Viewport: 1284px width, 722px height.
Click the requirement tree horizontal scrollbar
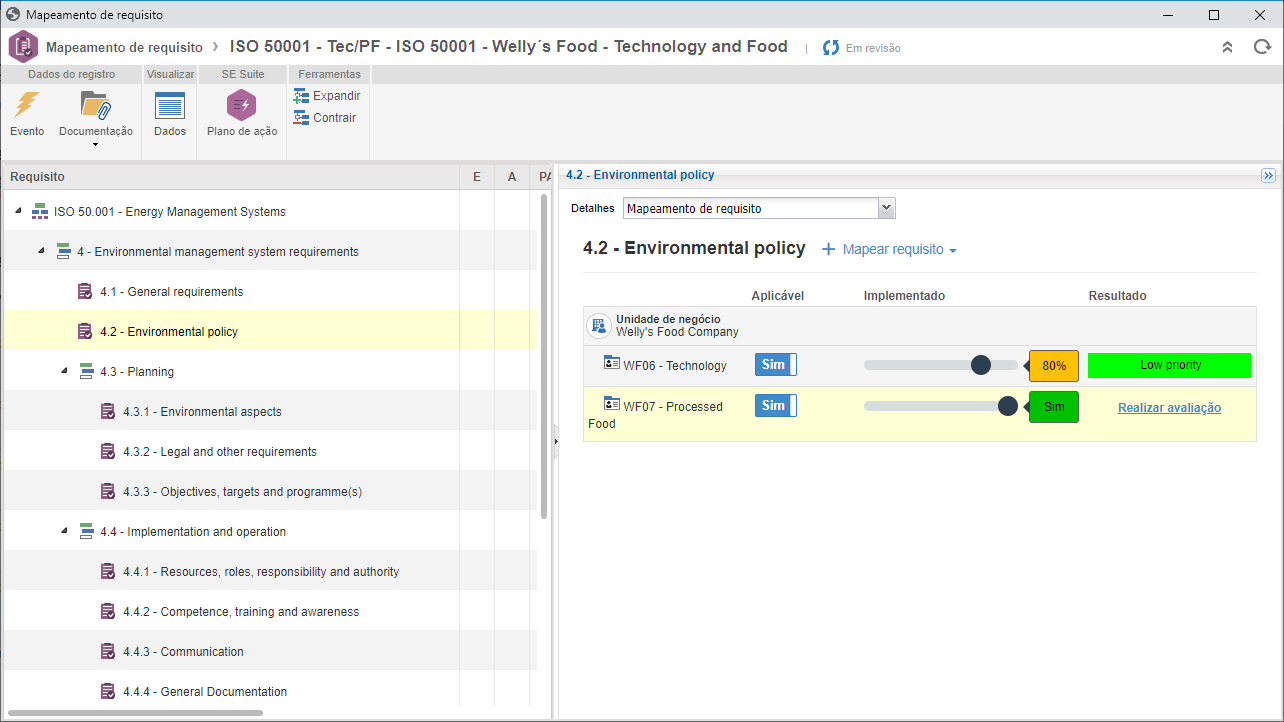point(135,713)
